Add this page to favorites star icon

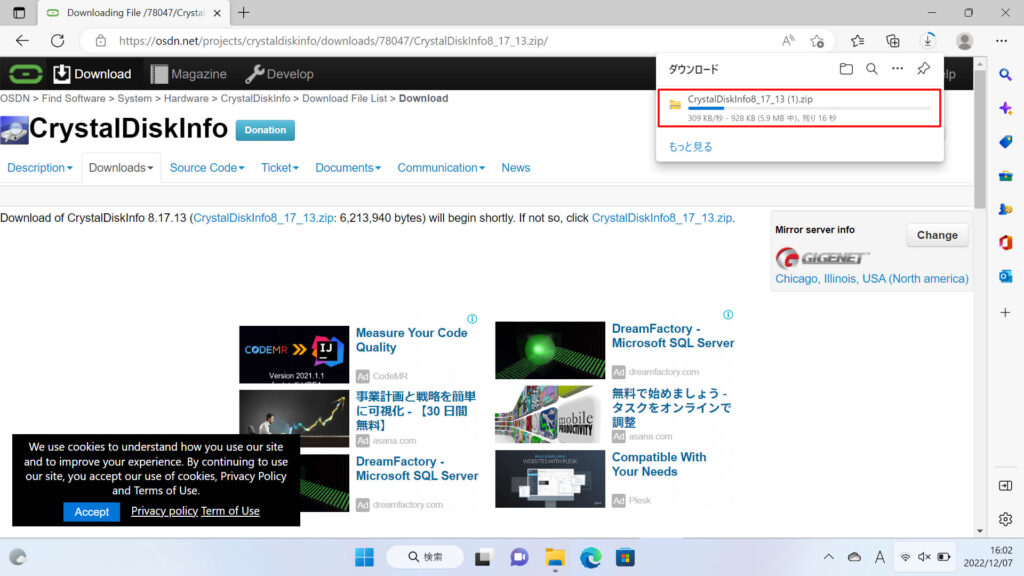[x=817, y=40]
